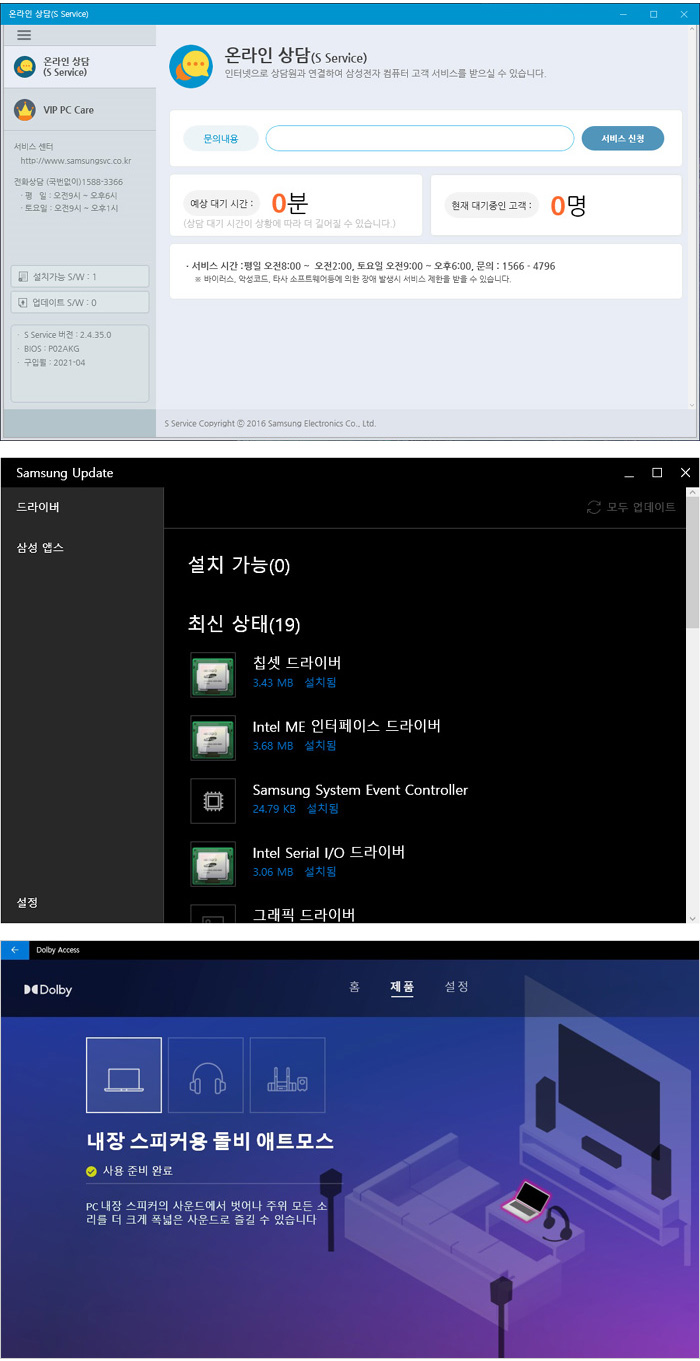The width and height of the screenshot is (700, 1361).
Task: Click the 사용 준비 완료 checkmark icon
Action: [x=92, y=1170]
